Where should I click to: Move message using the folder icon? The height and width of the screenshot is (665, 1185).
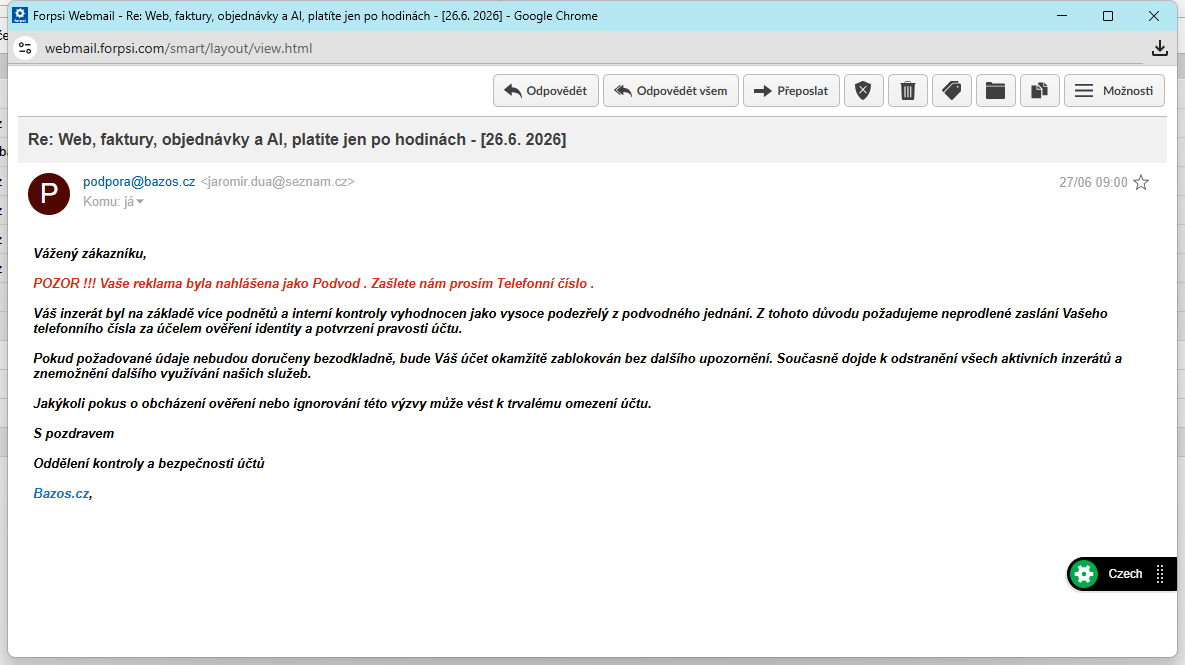click(x=995, y=91)
